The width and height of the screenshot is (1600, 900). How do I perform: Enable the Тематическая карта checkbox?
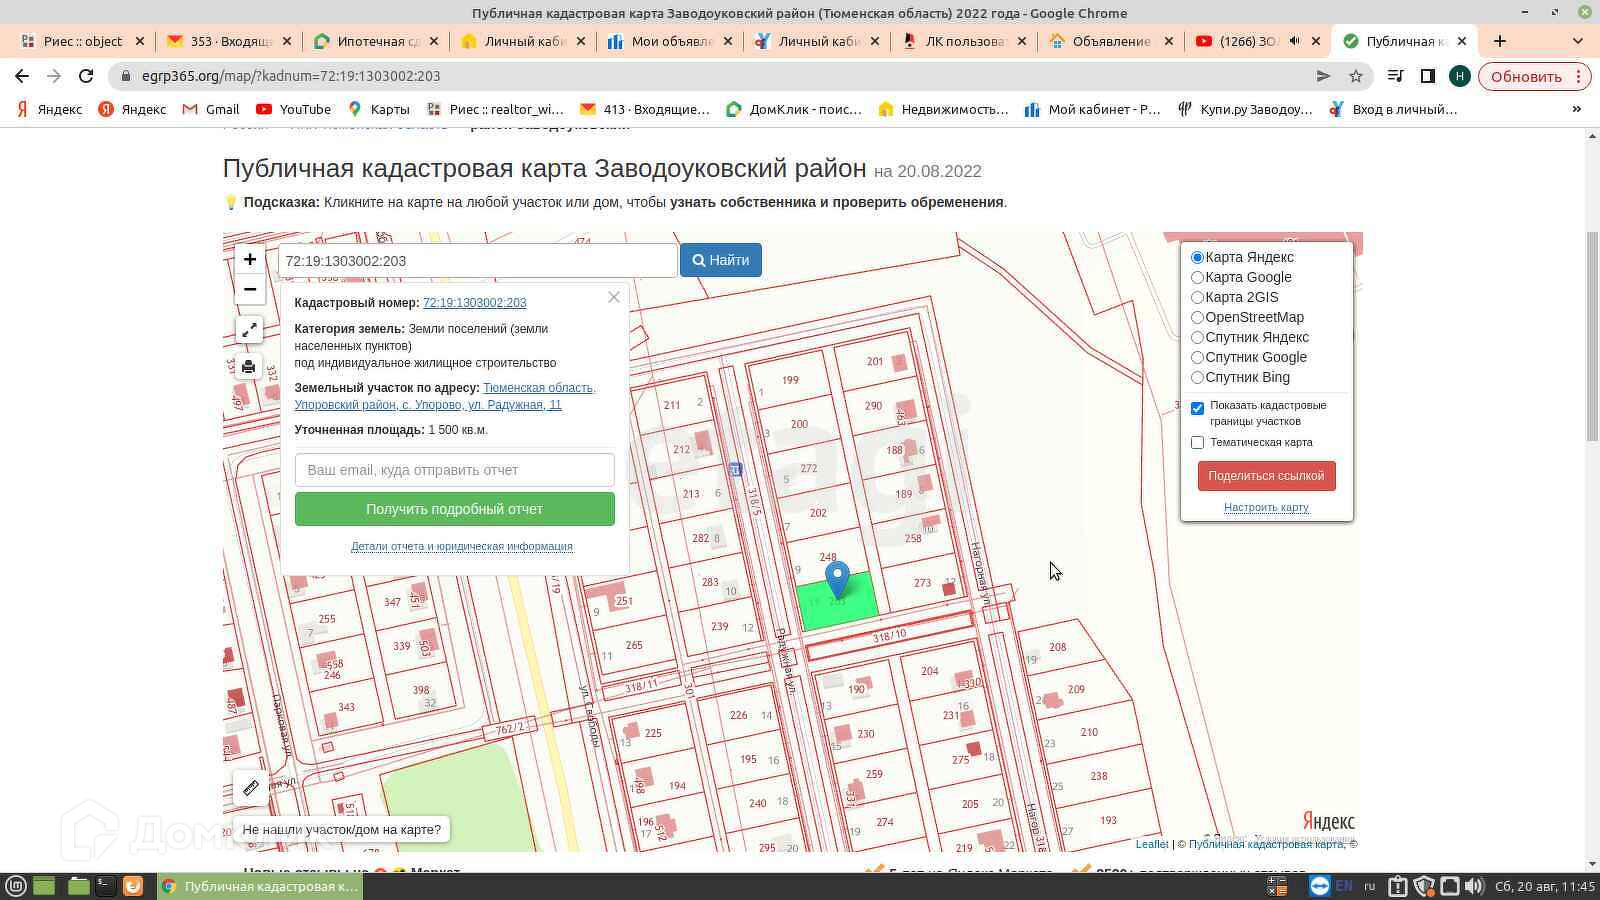(x=1197, y=442)
